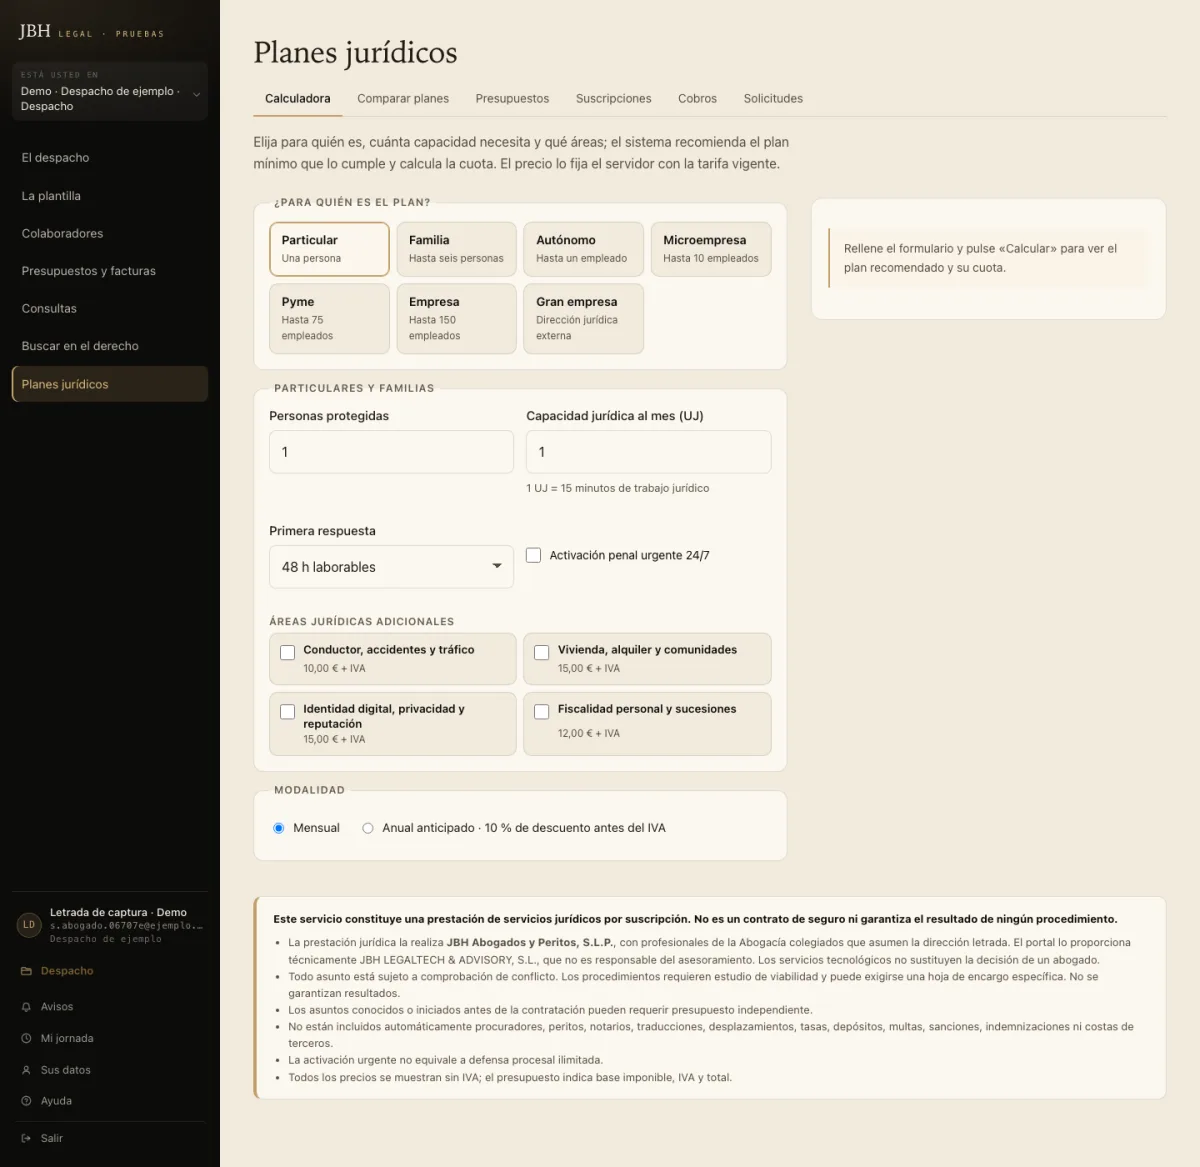Go to Consultas in the sidebar
The image size is (1200, 1167).
110,309
